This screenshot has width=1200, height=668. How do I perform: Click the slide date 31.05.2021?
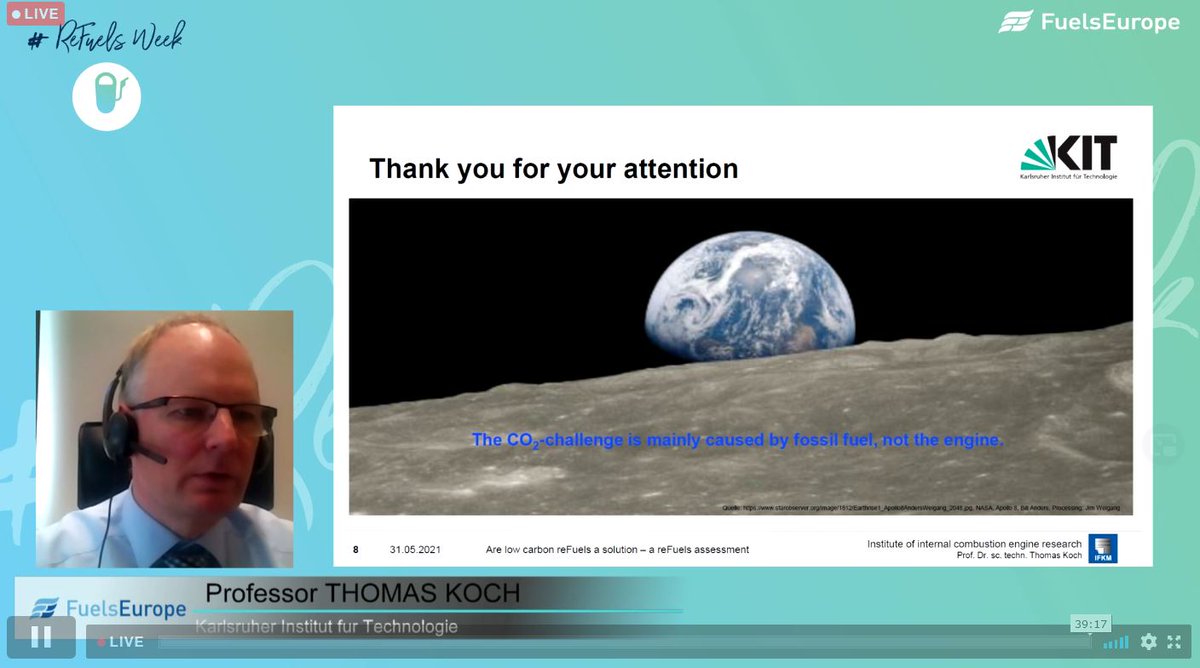415,550
